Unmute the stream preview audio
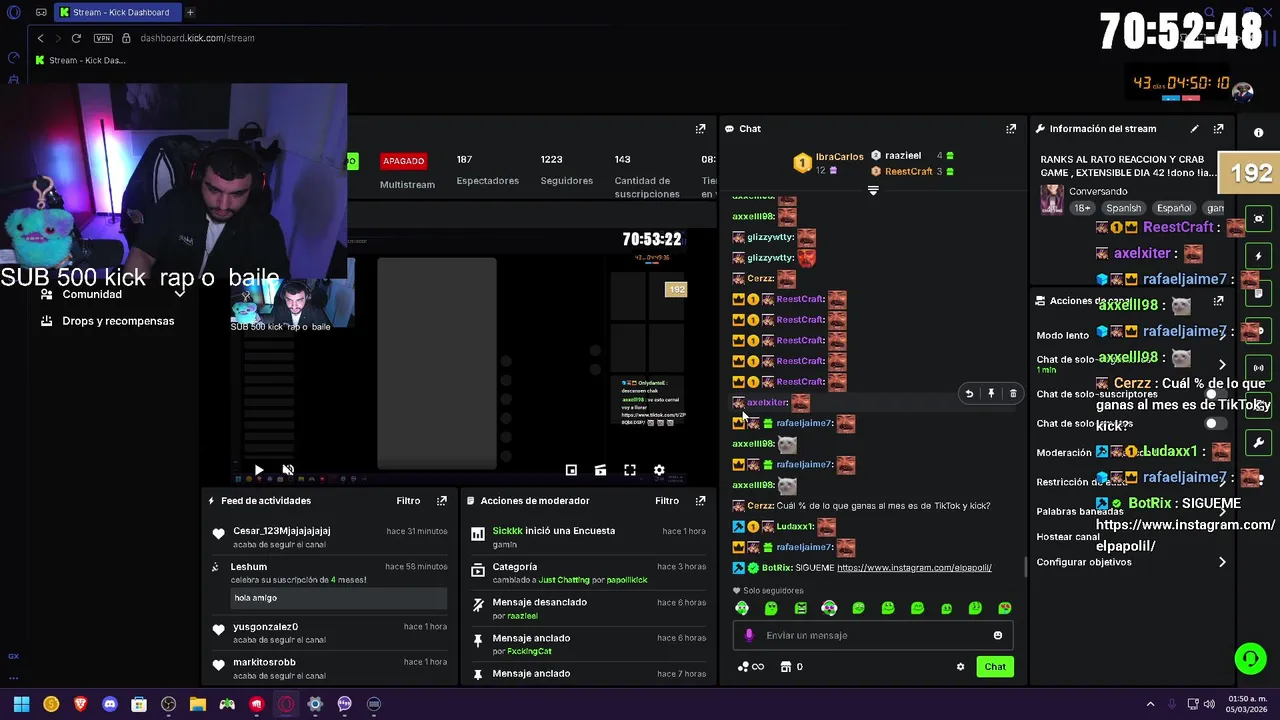This screenshot has width=1280, height=720. click(x=288, y=470)
